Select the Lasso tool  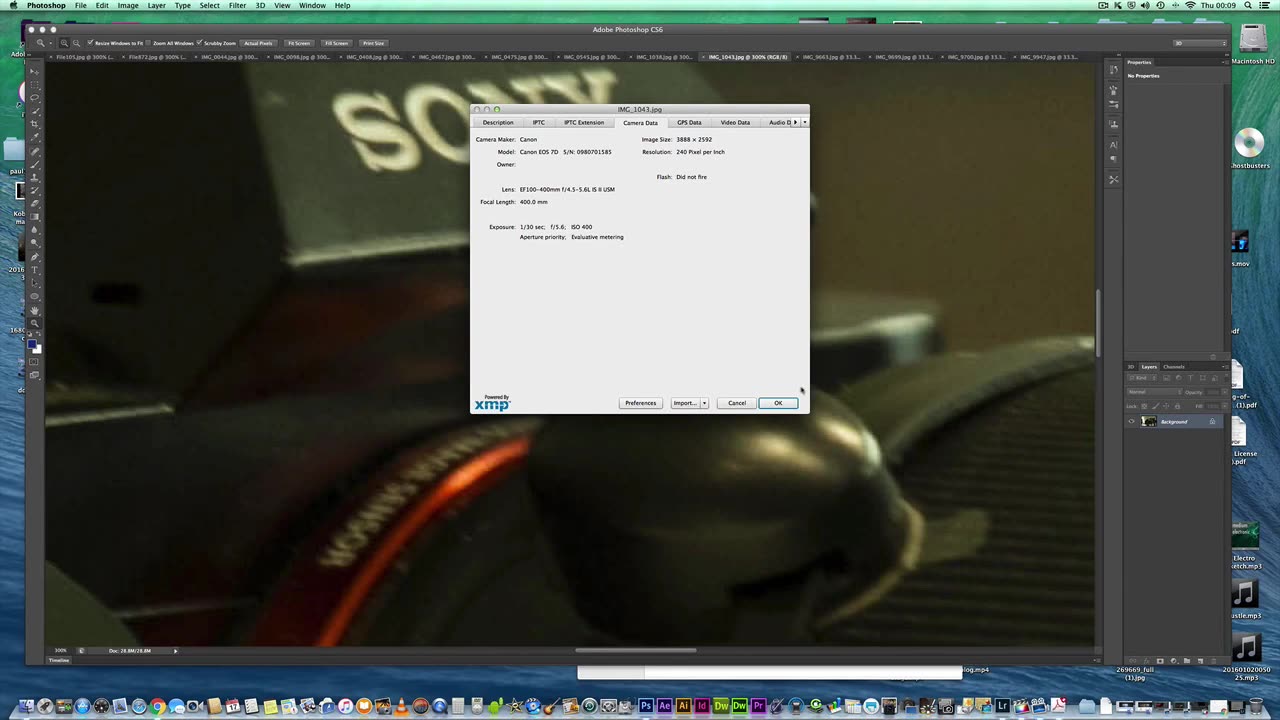point(33,96)
